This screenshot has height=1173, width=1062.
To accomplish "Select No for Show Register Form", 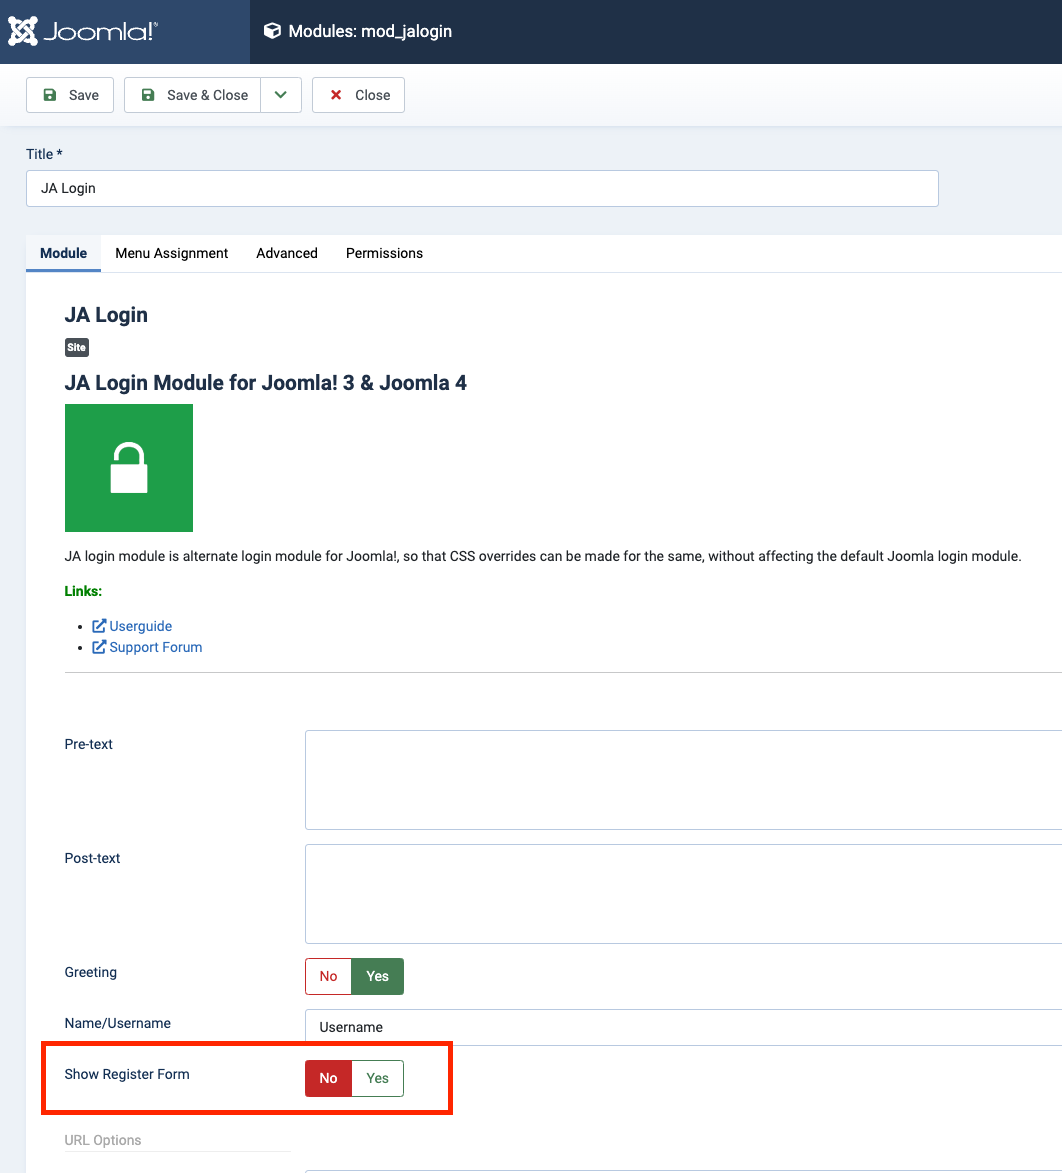I will (x=328, y=1078).
